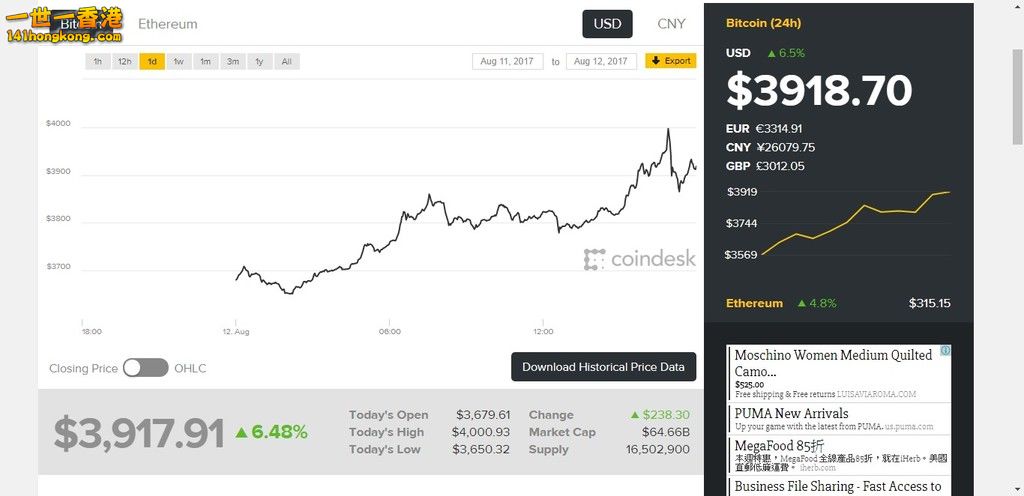
Task: Open the end date field Aug 12, 2017
Action: click(601, 61)
